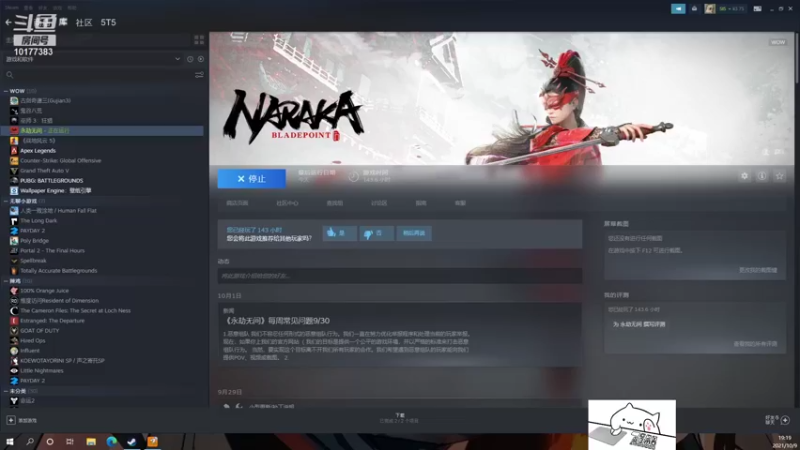The width and height of the screenshot is (800, 450).
Task: Select PUBG: BATTLEGROUNDS
Action: tap(51, 181)
